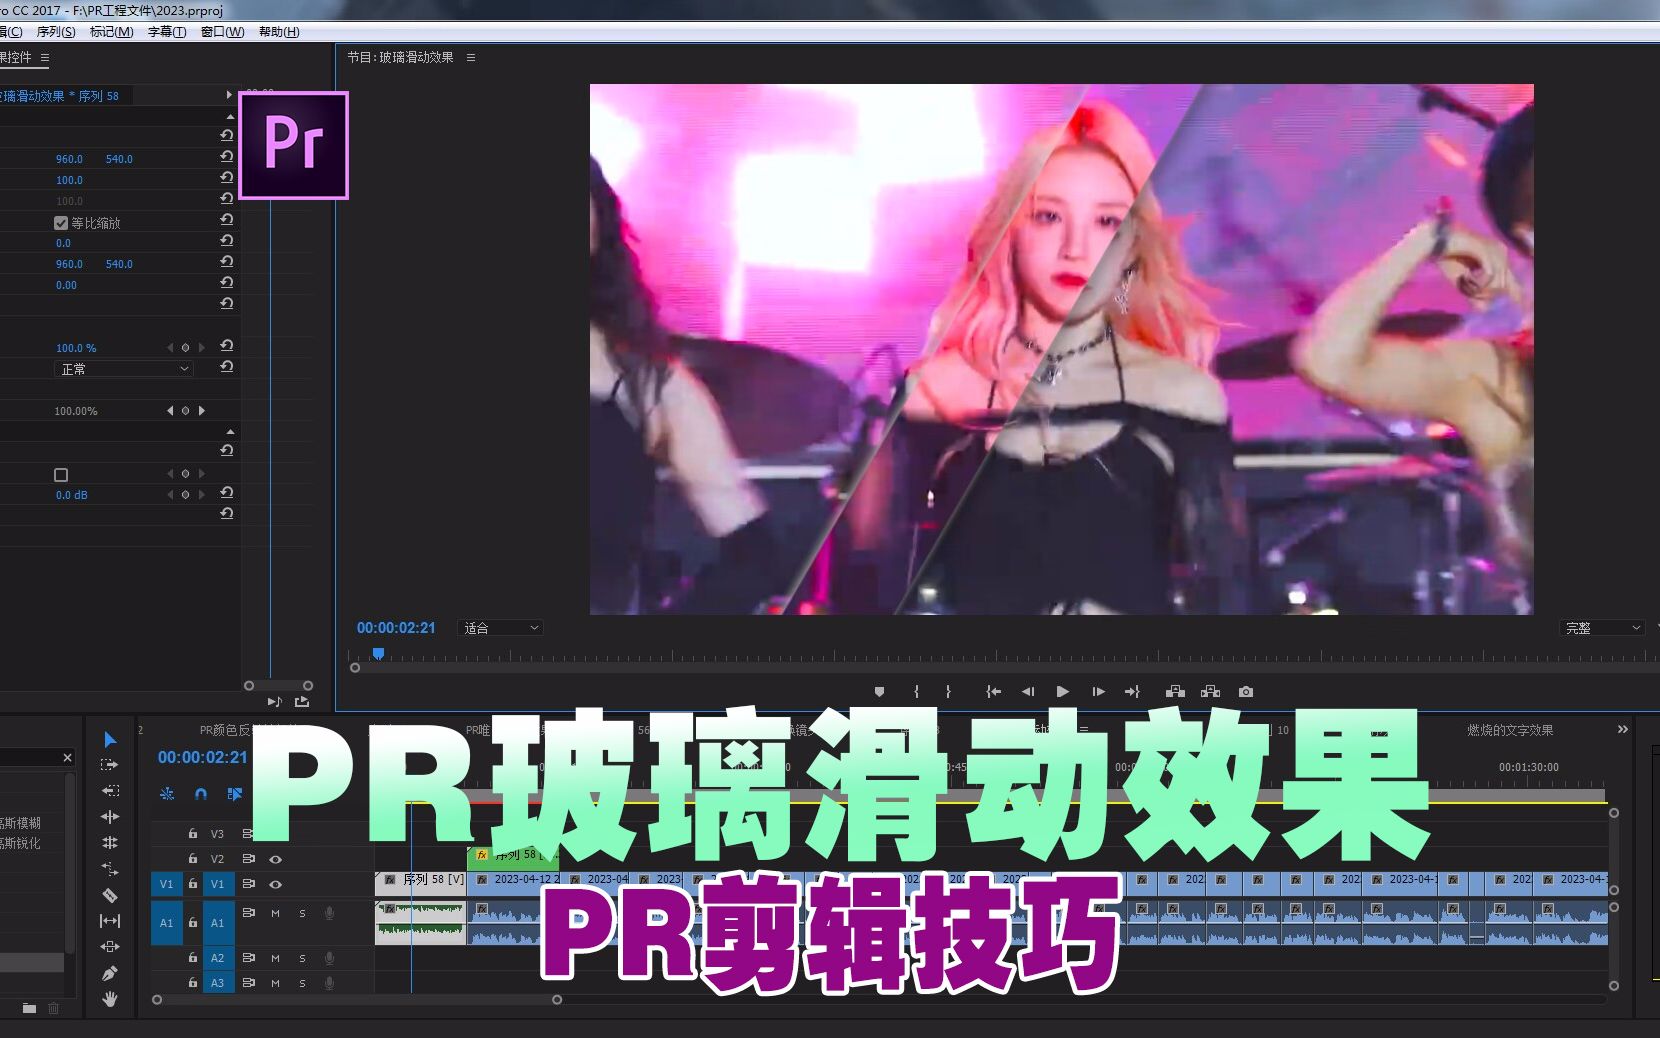Click the Program monitor blue playhead marker
Screen dimensions: 1660x1038
coord(378,653)
